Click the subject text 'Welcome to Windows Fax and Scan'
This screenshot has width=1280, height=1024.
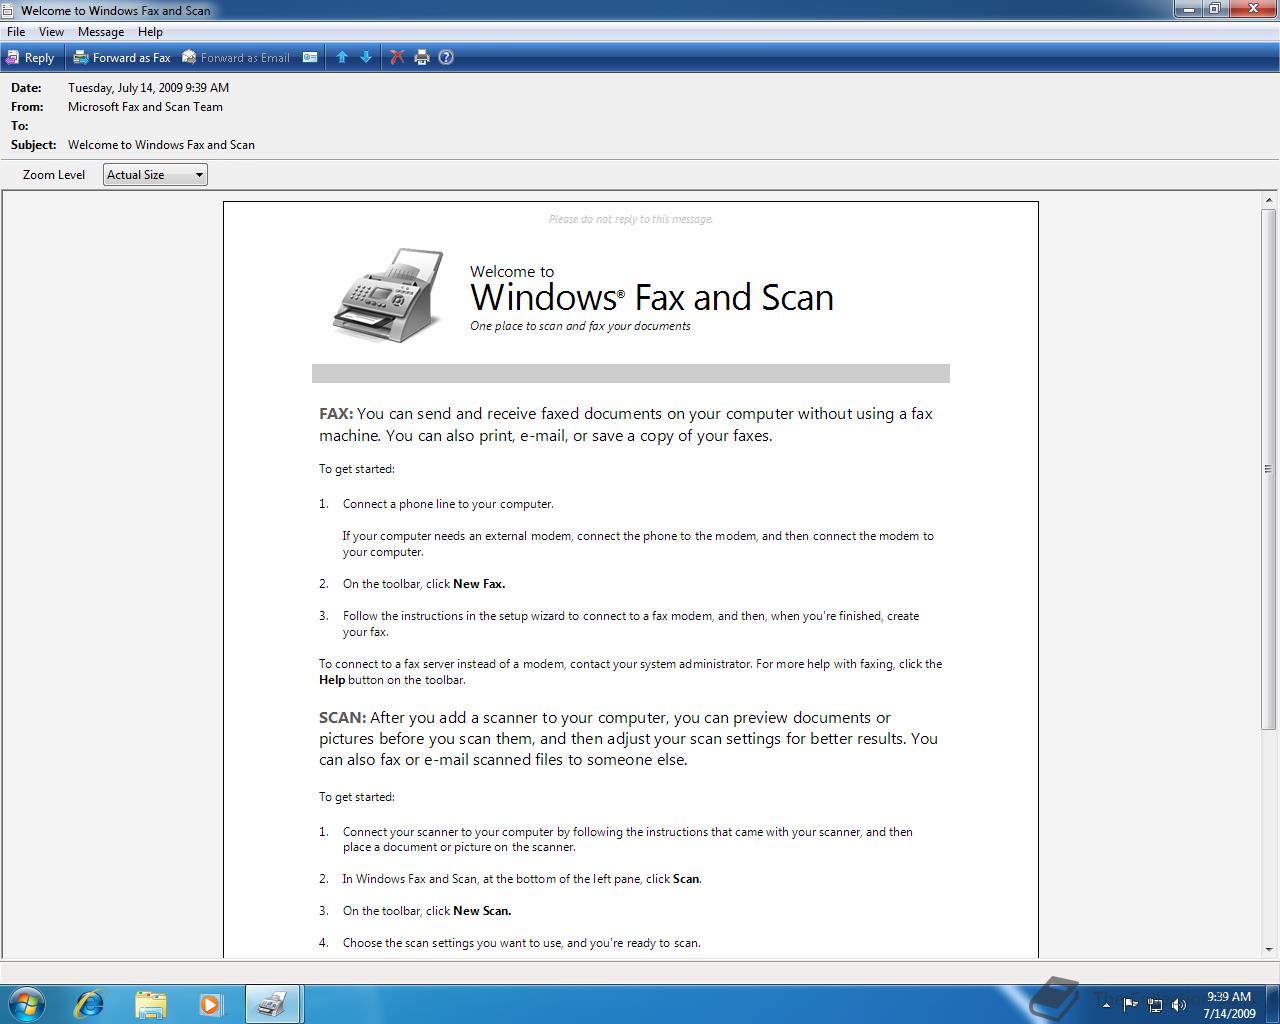coord(161,145)
